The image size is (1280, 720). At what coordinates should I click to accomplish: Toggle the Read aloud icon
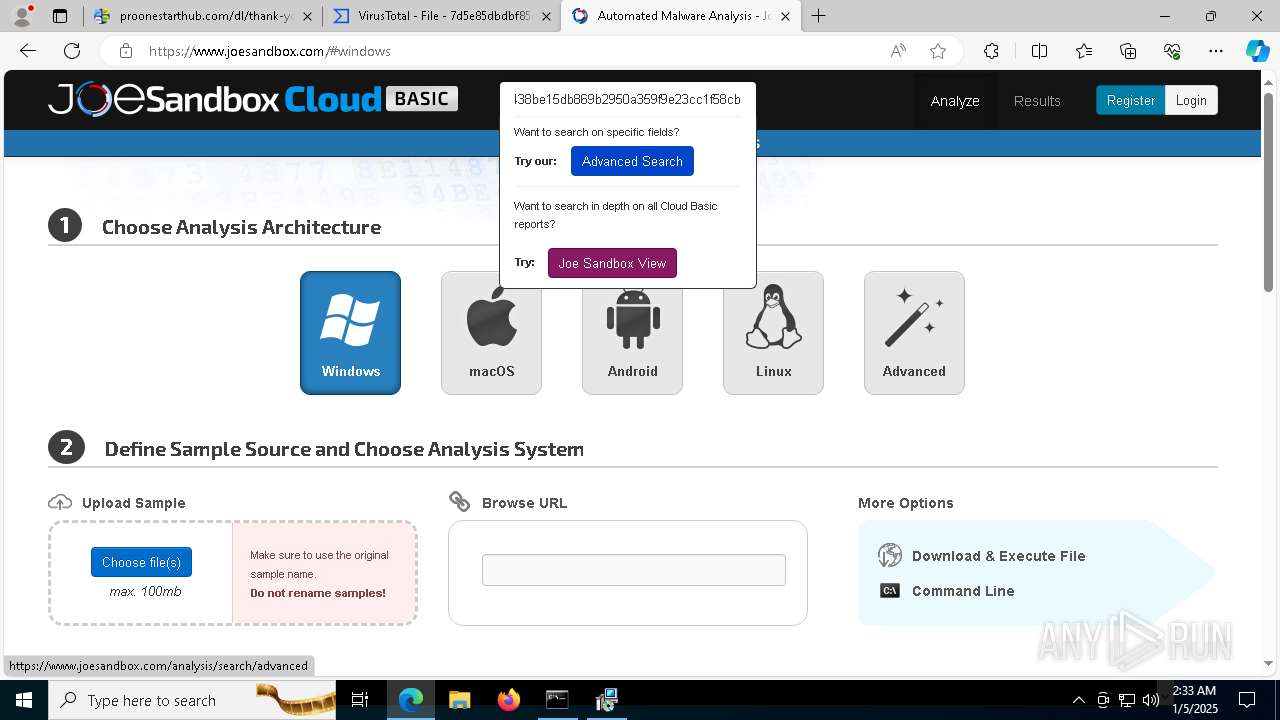898,51
